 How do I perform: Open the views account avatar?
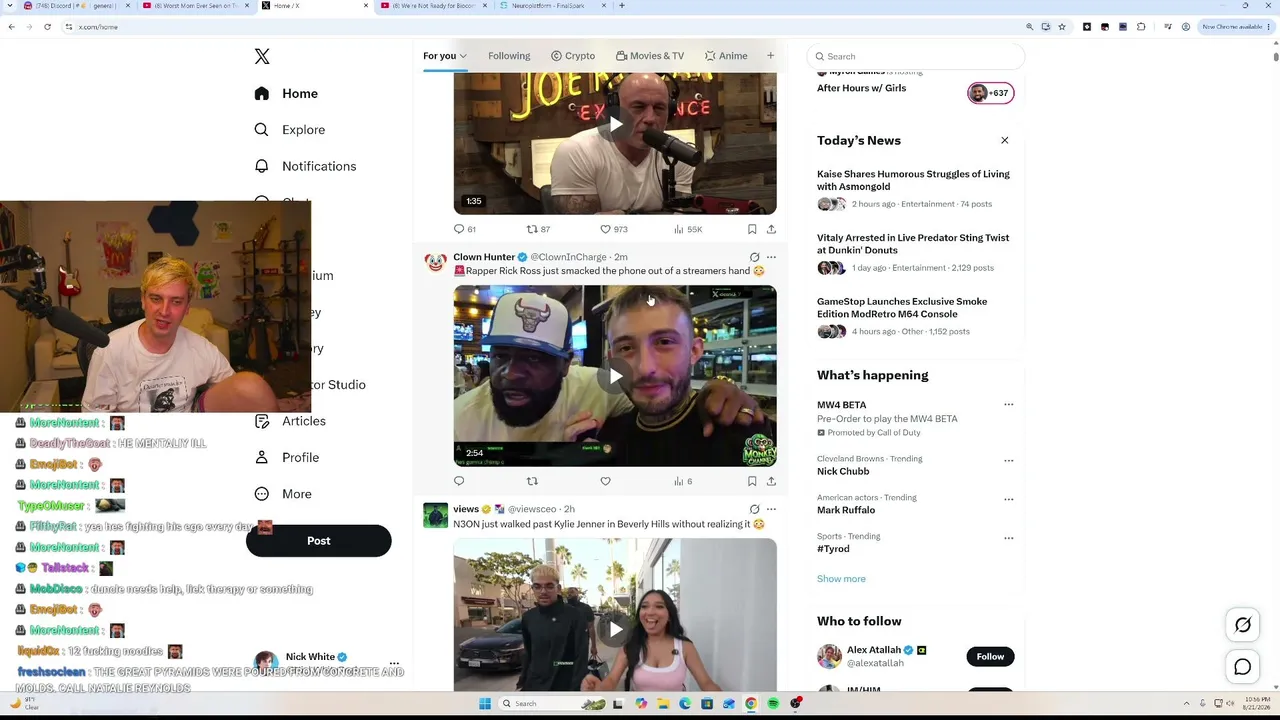[435, 515]
